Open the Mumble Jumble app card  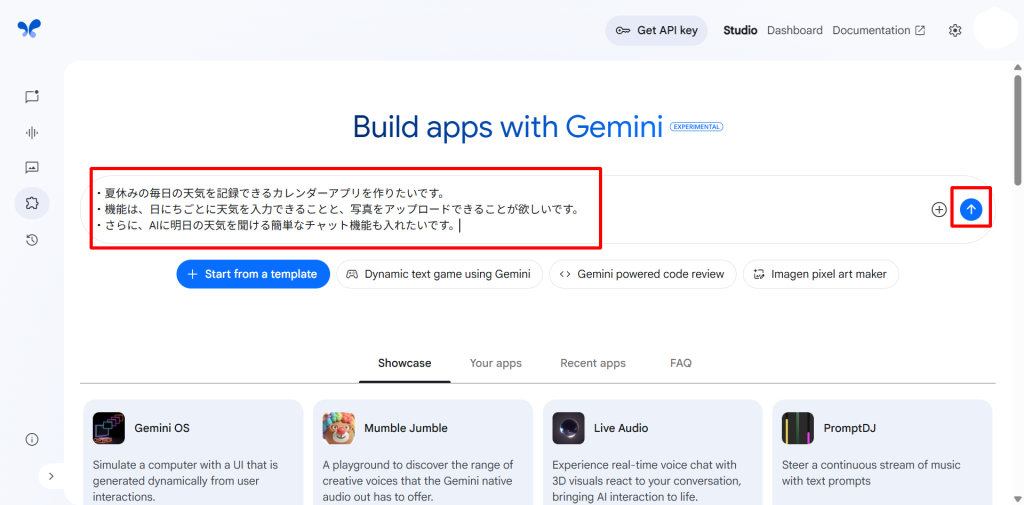pos(423,452)
